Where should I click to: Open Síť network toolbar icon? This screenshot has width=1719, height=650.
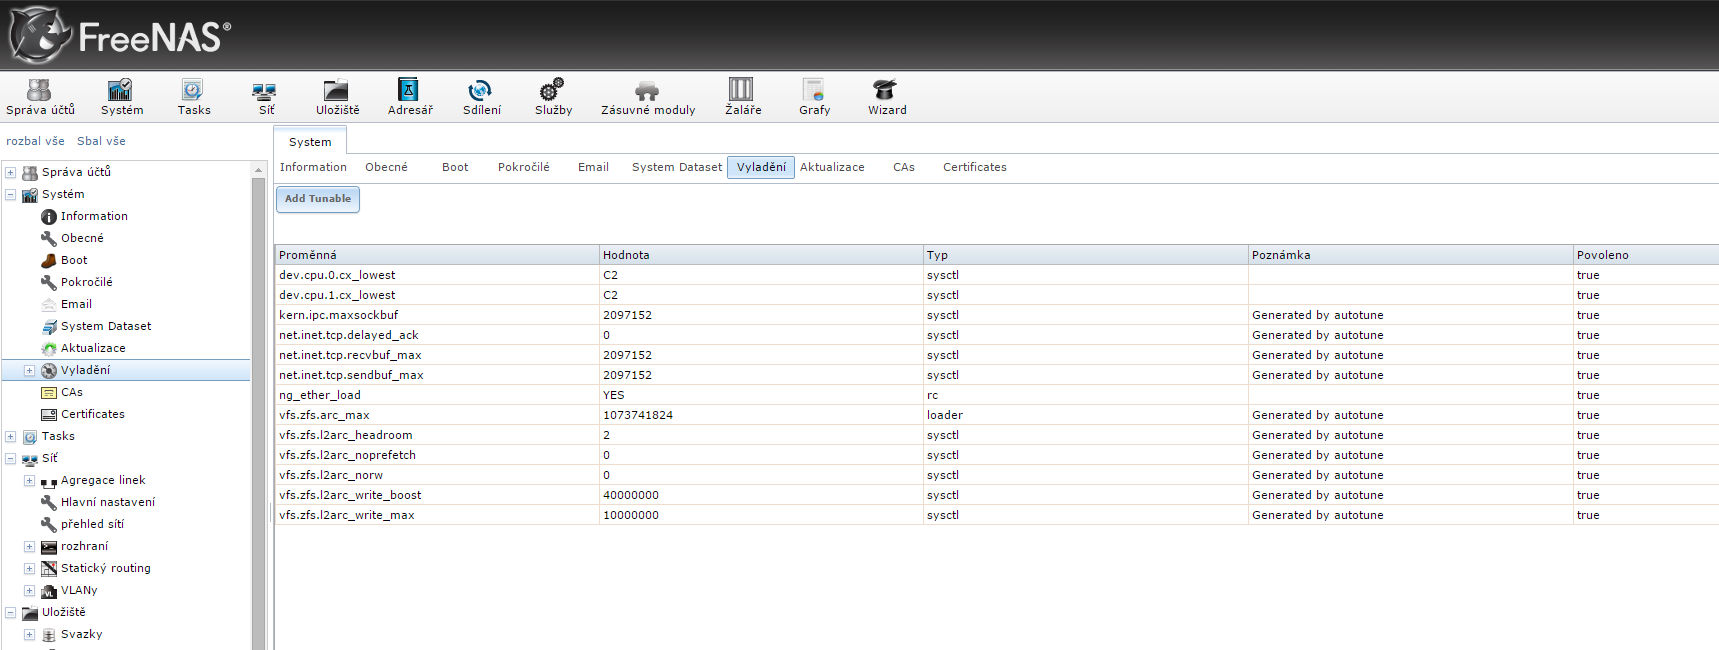266,98
